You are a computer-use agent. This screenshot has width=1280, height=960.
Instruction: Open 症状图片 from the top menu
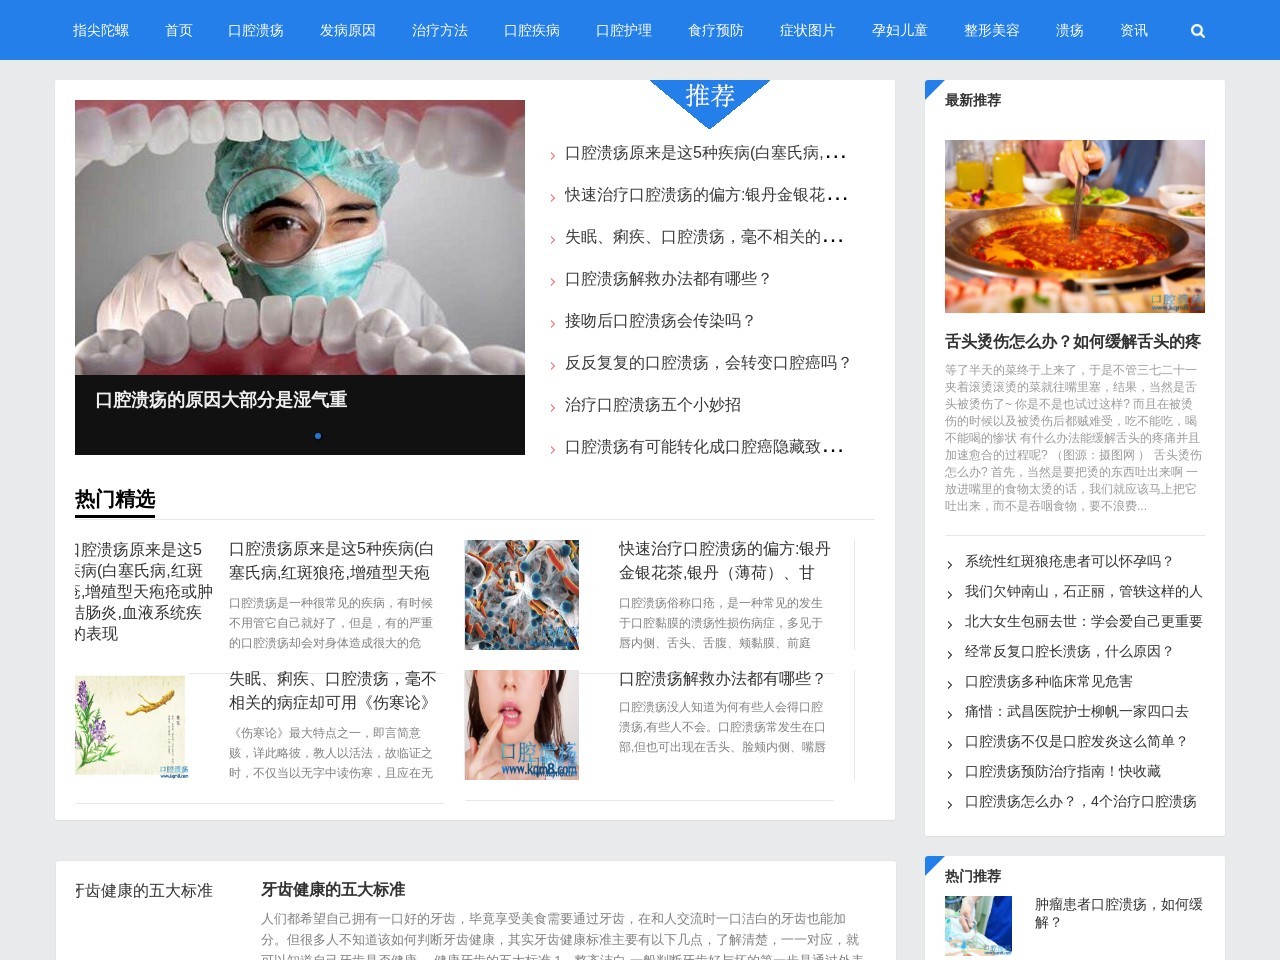[x=807, y=30]
